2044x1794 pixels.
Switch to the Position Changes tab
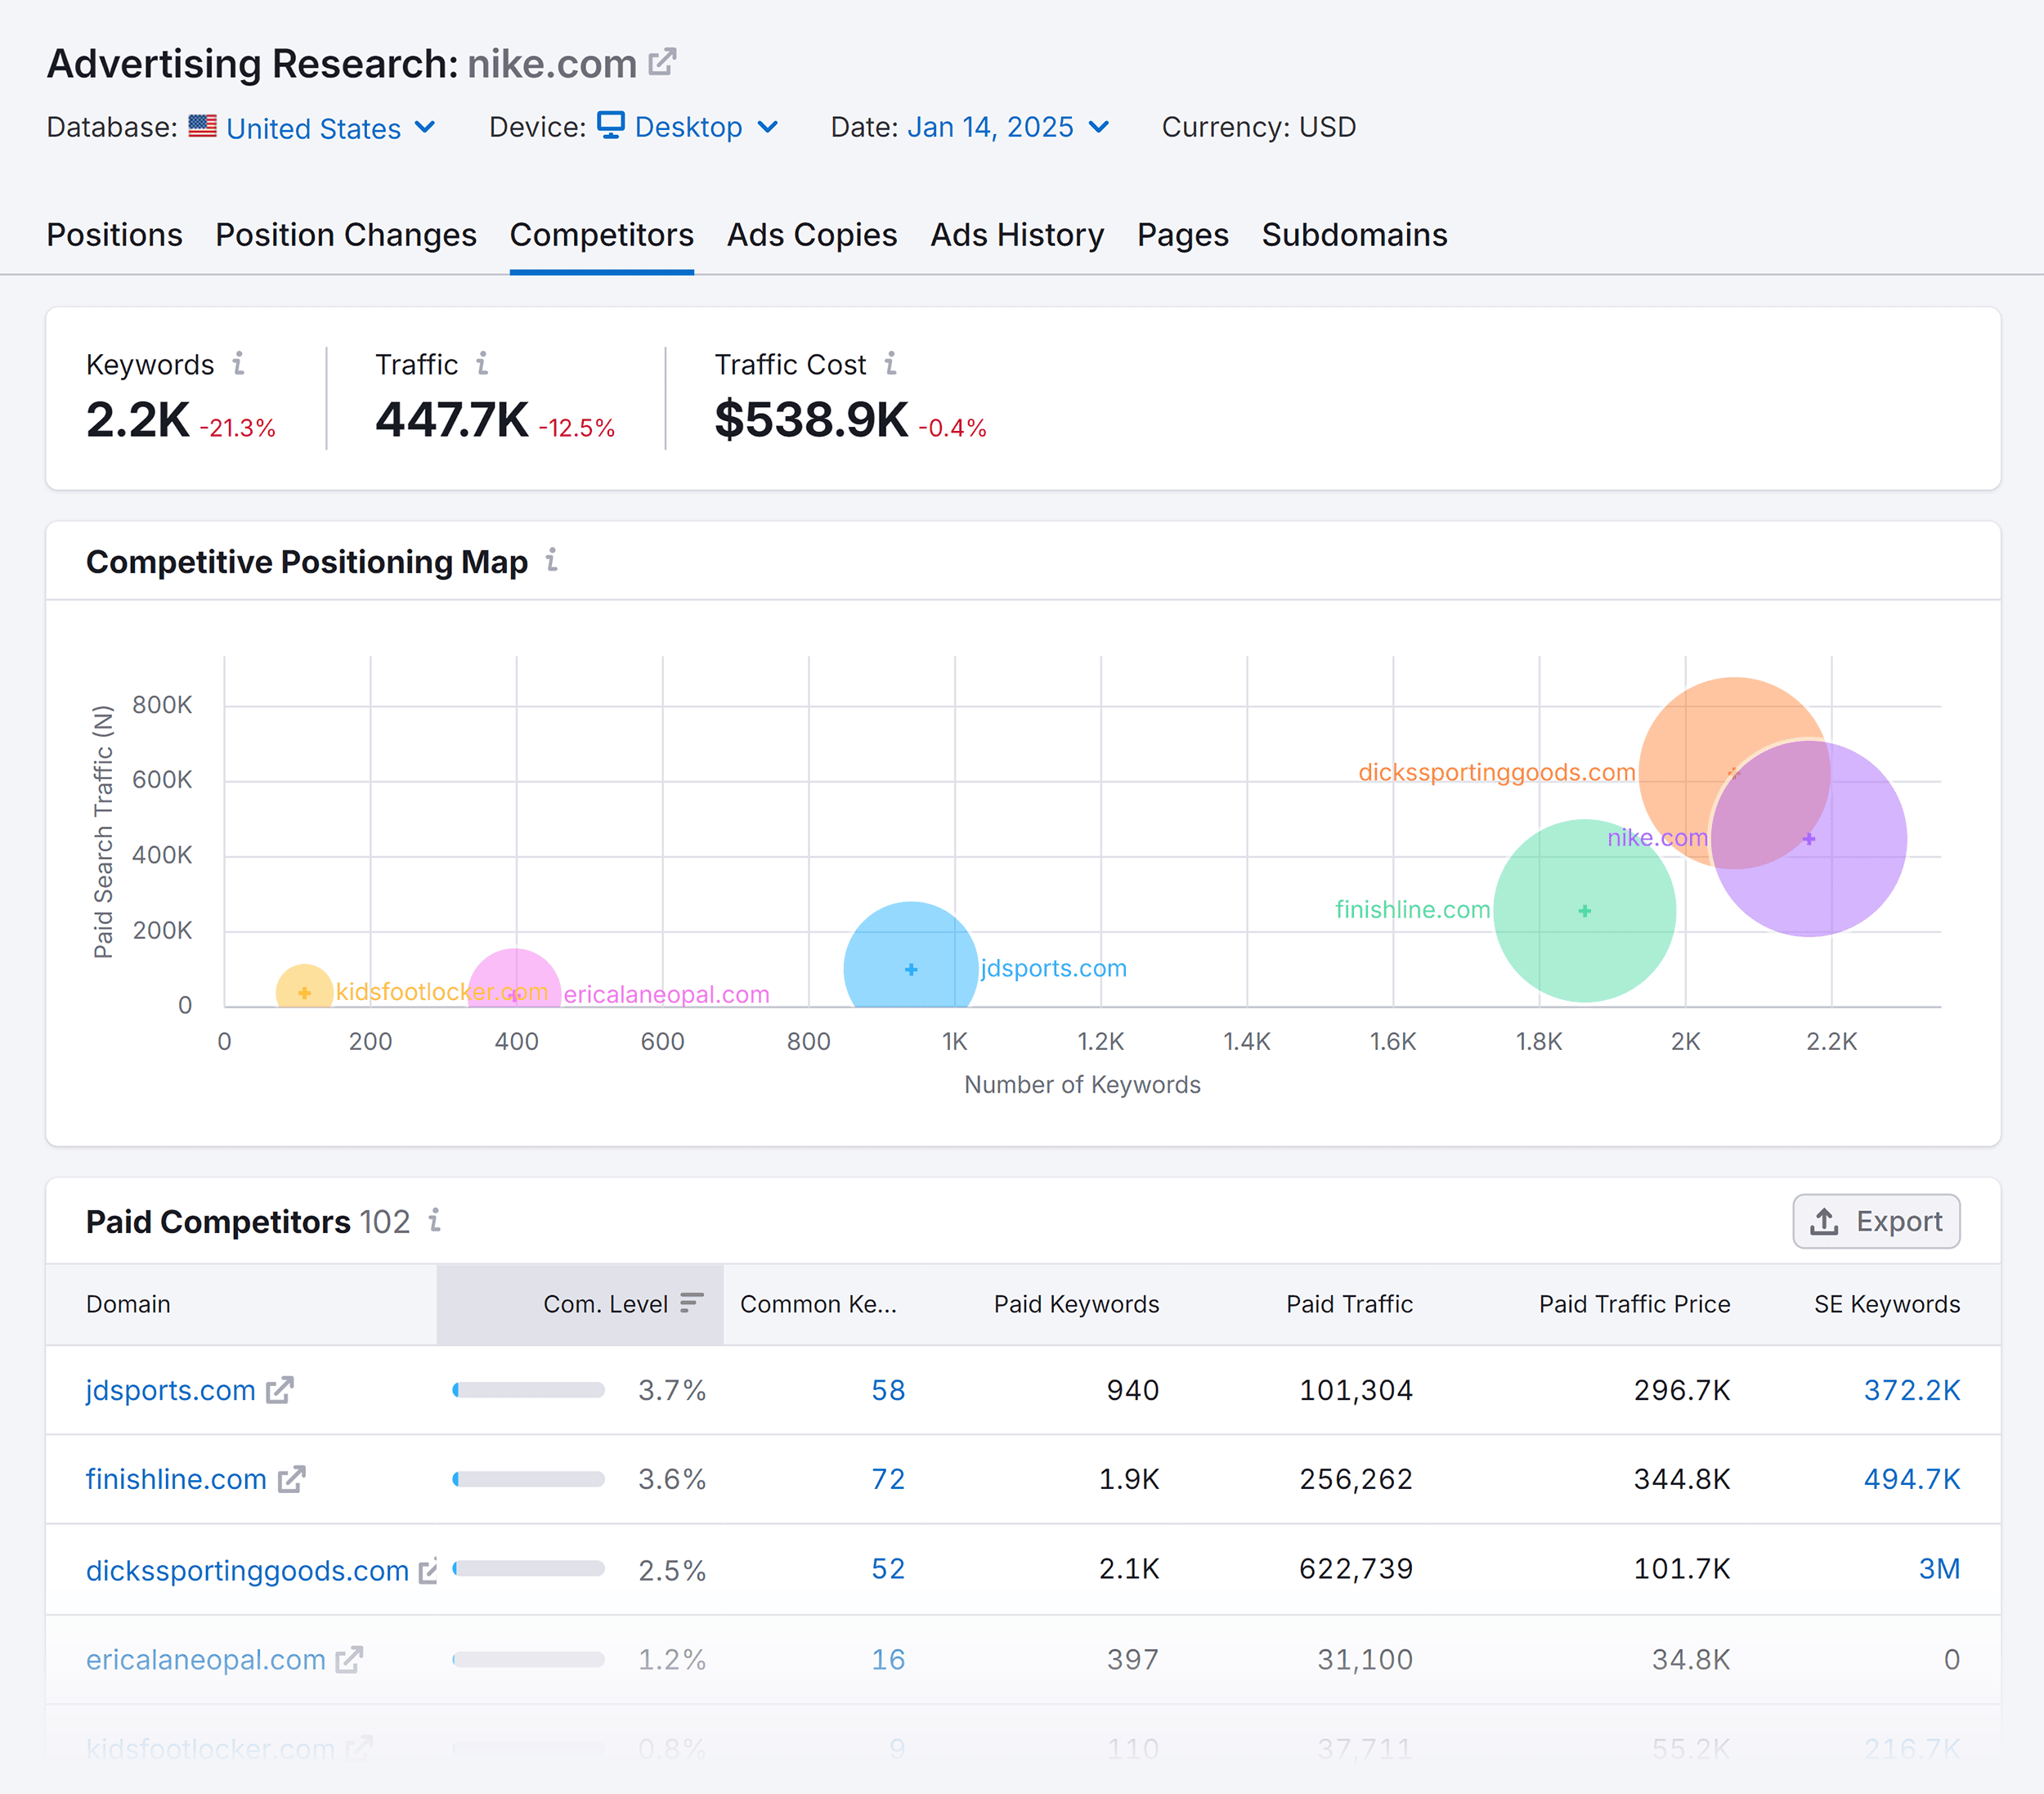[x=346, y=235]
